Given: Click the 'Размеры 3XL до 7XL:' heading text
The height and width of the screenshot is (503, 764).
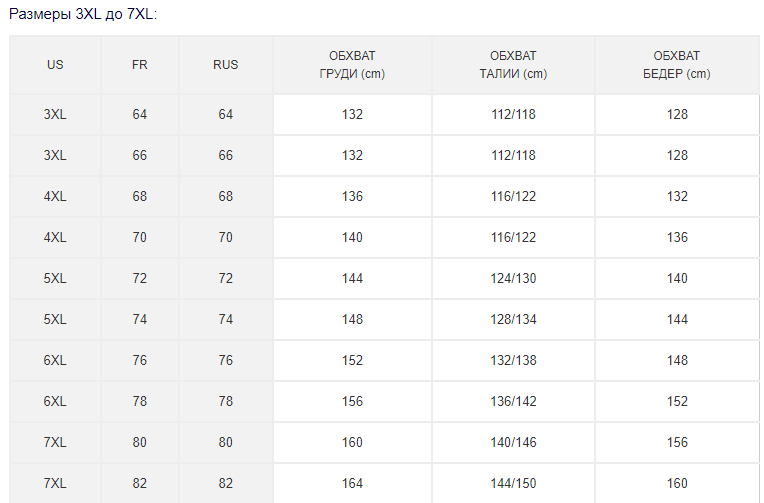Looking at the screenshot, I should [x=83, y=15].
